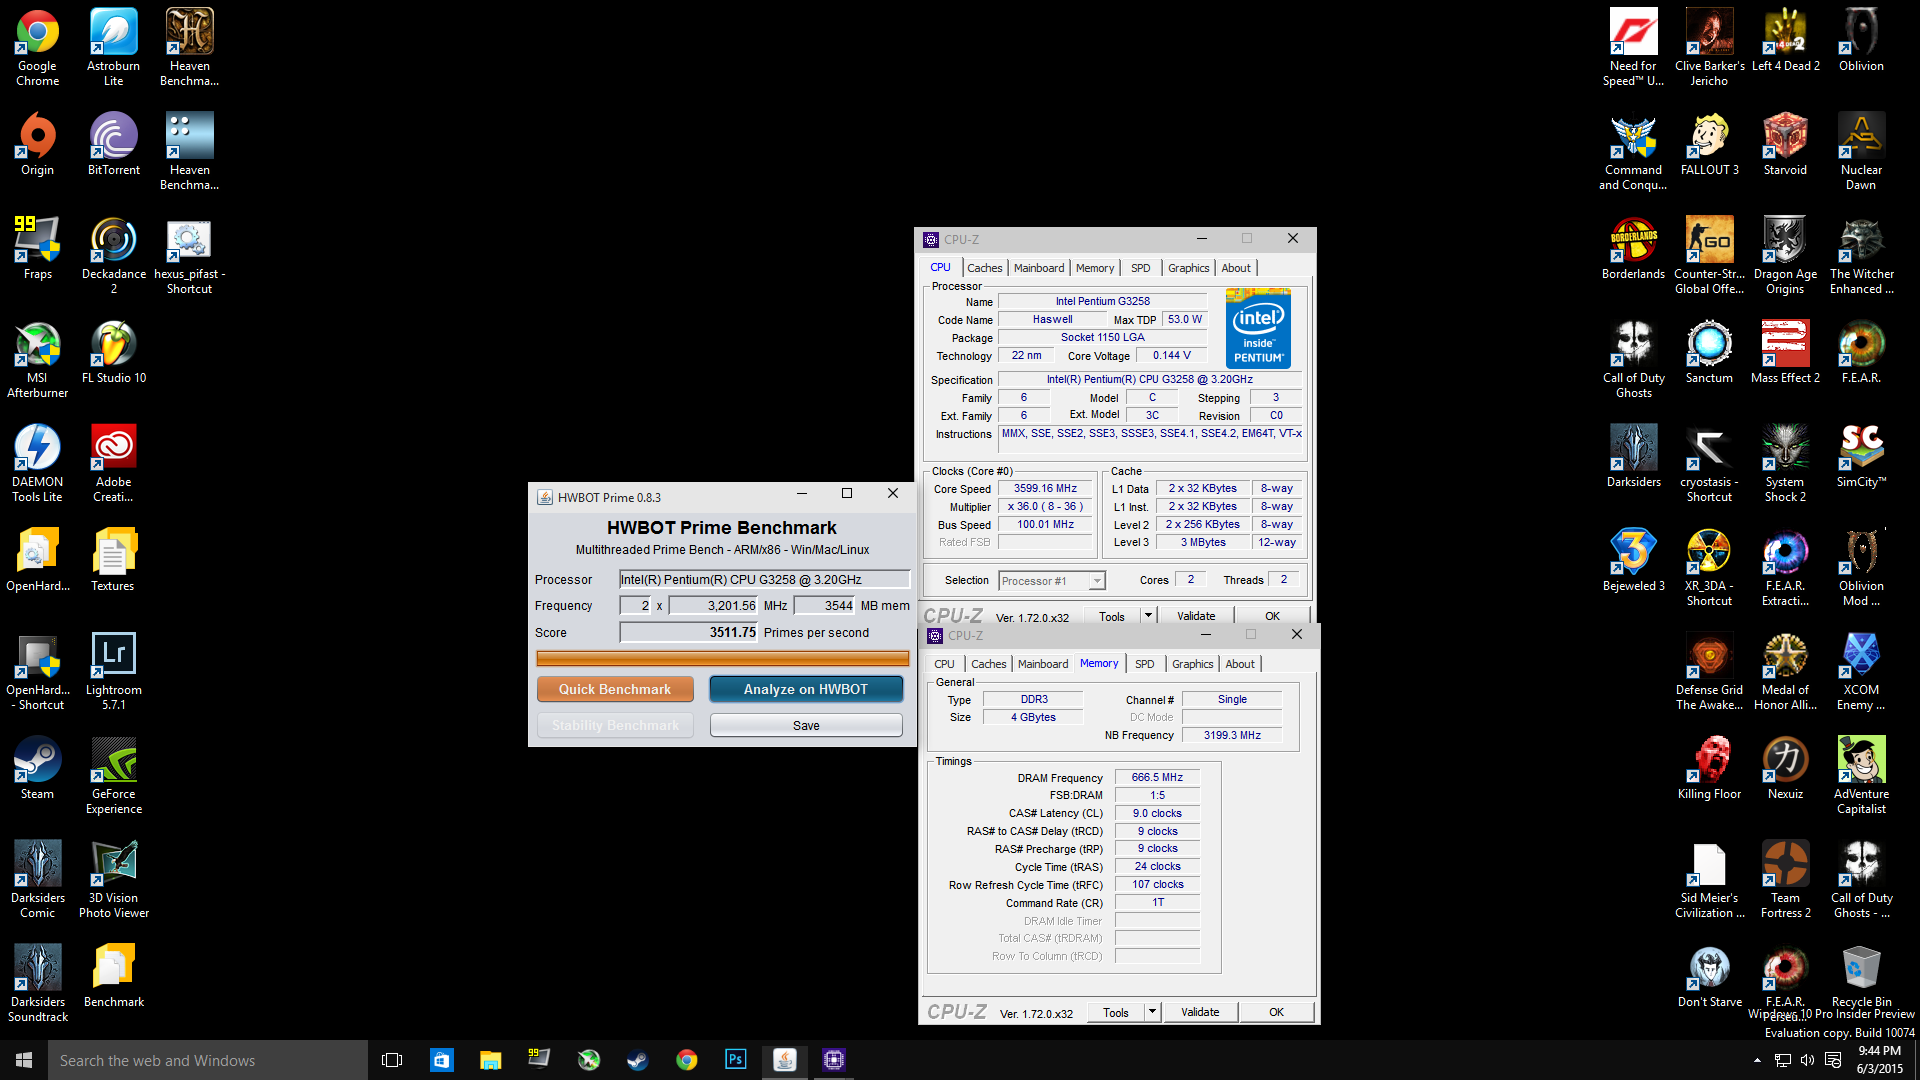Launch Team Fortress 2 shortcut
The width and height of the screenshot is (1920, 1080).
coord(1785,880)
